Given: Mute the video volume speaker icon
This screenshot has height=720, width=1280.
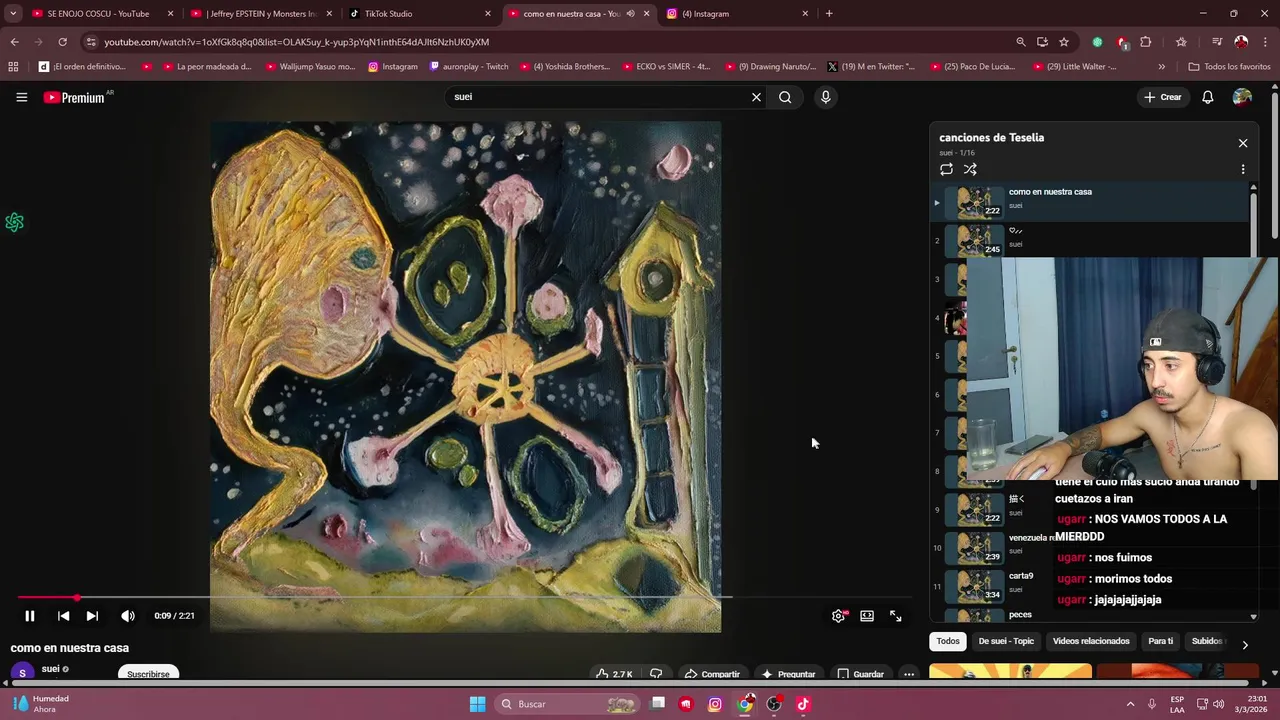Looking at the screenshot, I should (x=128, y=616).
